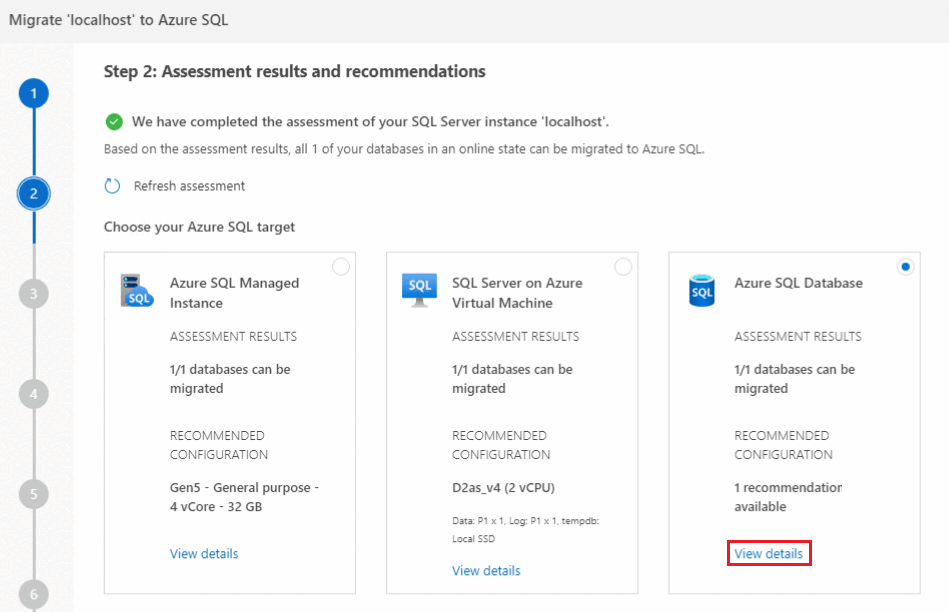Click the green assessment completed checkmark icon
Viewport: 949px width, 612px height.
[114, 122]
